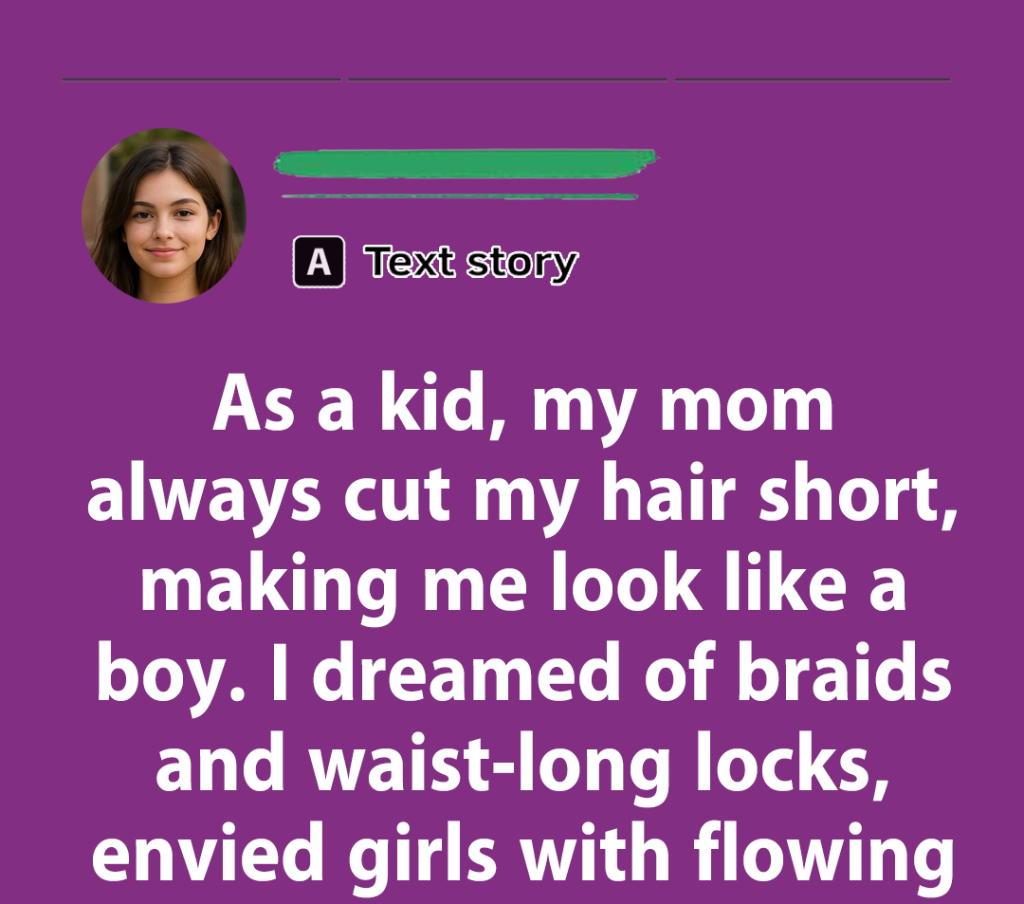
Task: Click the word "braids" in the story
Action: tap(844, 673)
